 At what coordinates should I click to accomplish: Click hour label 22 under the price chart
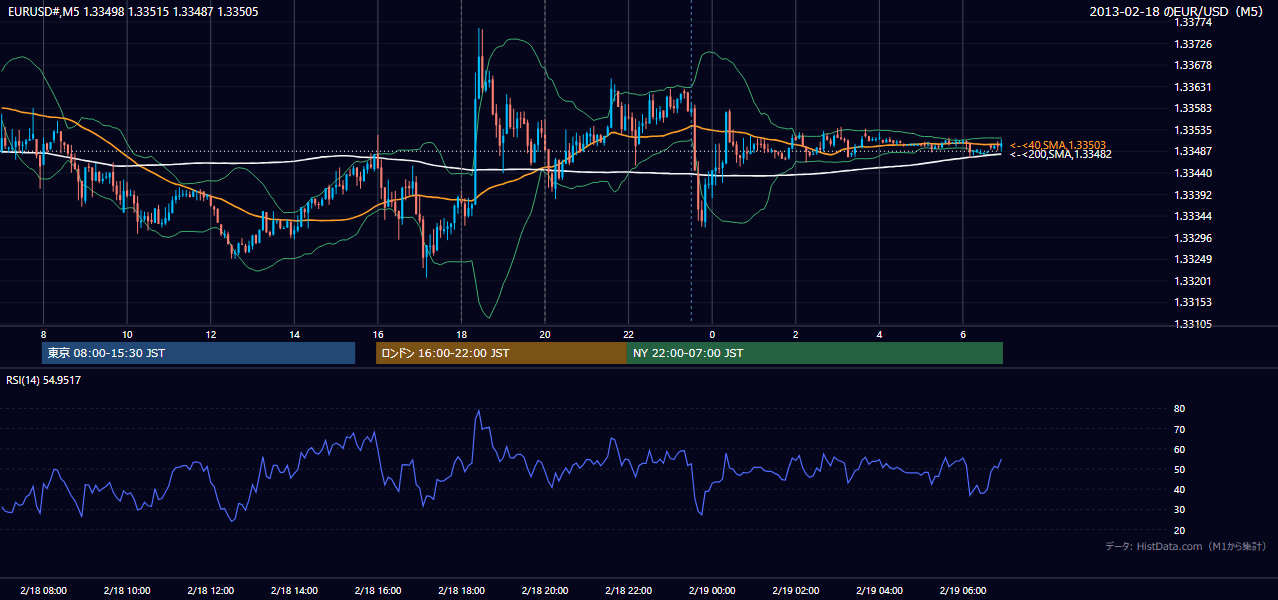tap(628, 334)
